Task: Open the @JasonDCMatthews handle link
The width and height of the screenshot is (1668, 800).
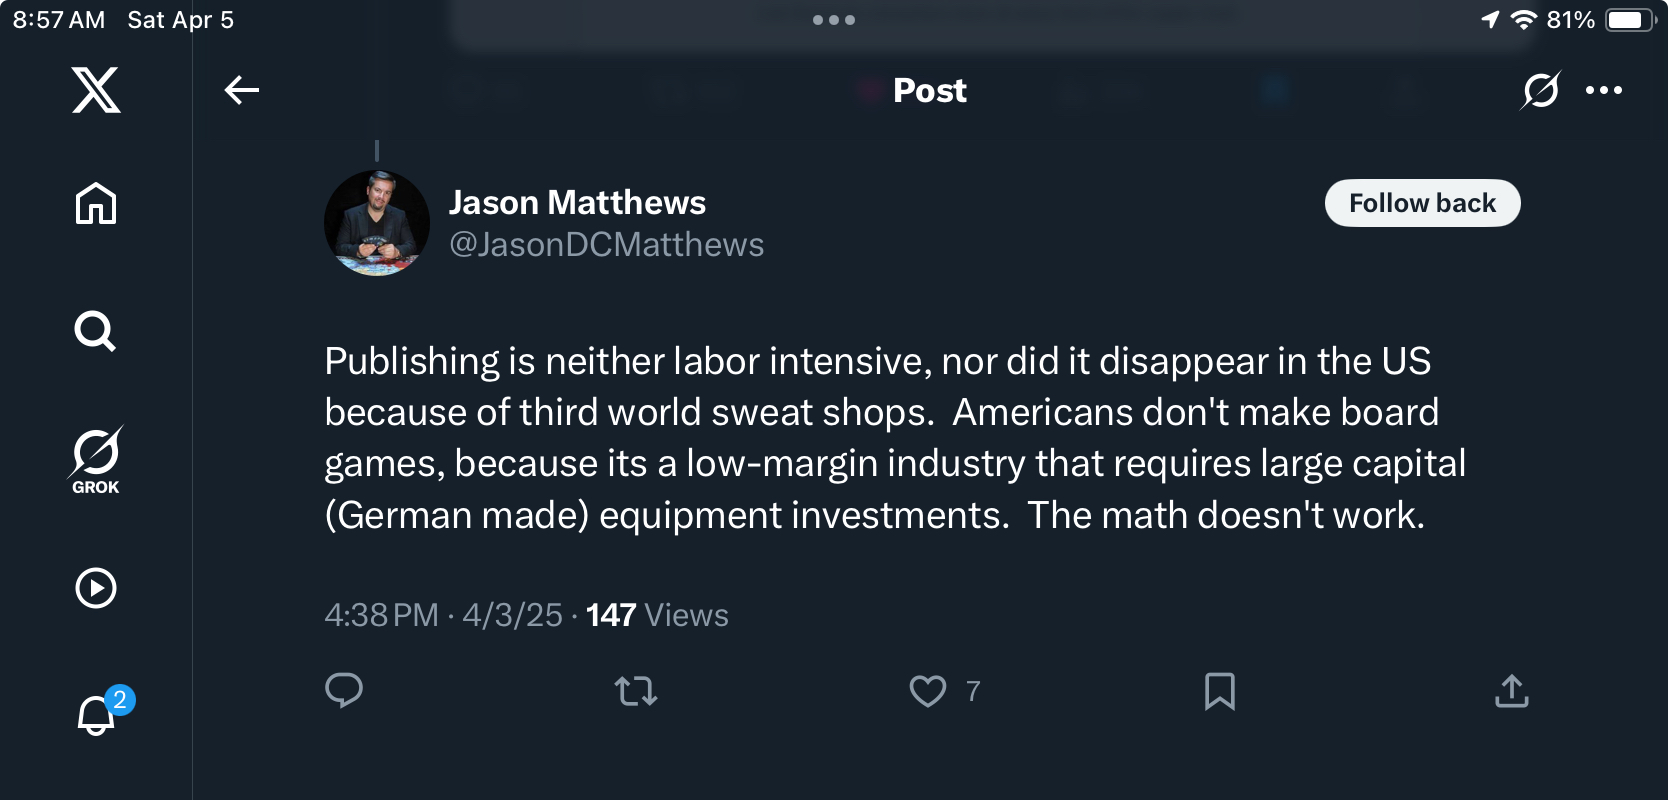Action: 606,245
